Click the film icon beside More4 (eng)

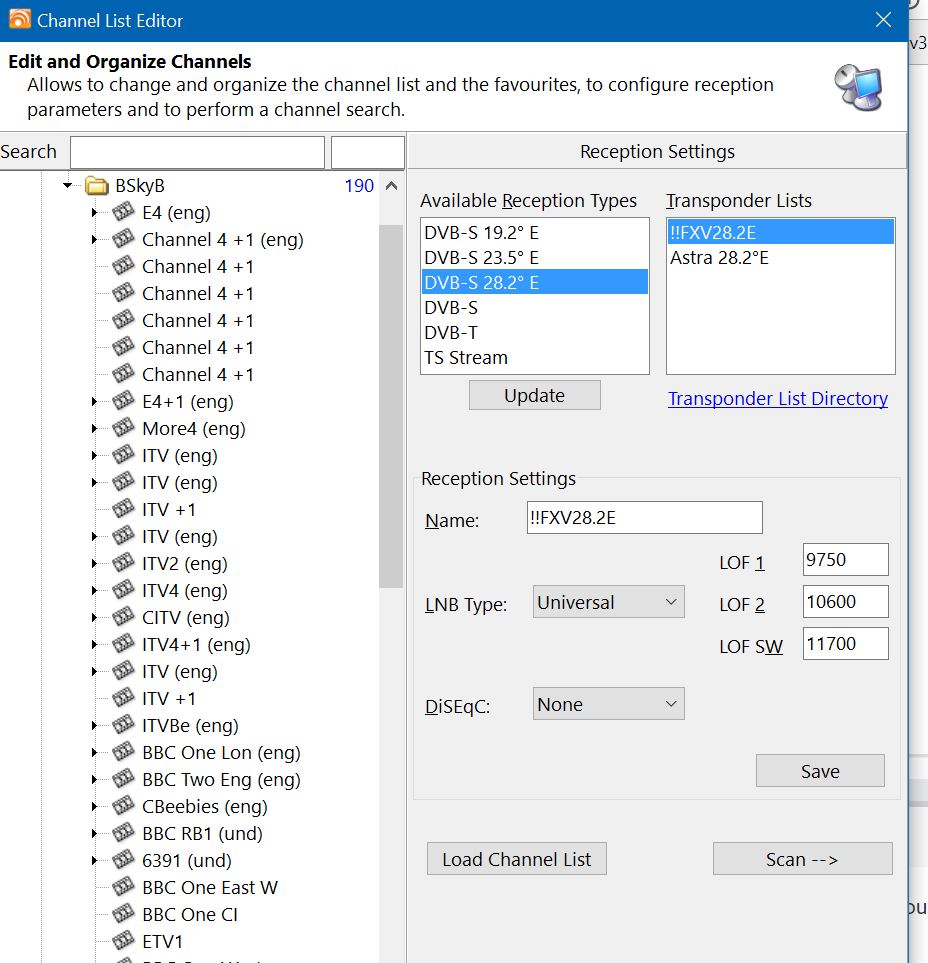tap(123, 428)
